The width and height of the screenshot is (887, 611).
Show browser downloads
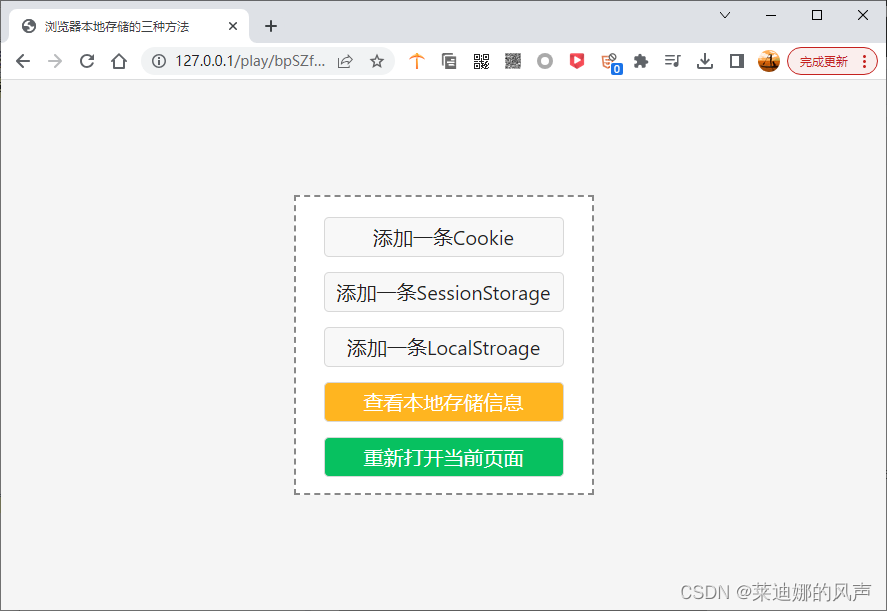pos(705,61)
